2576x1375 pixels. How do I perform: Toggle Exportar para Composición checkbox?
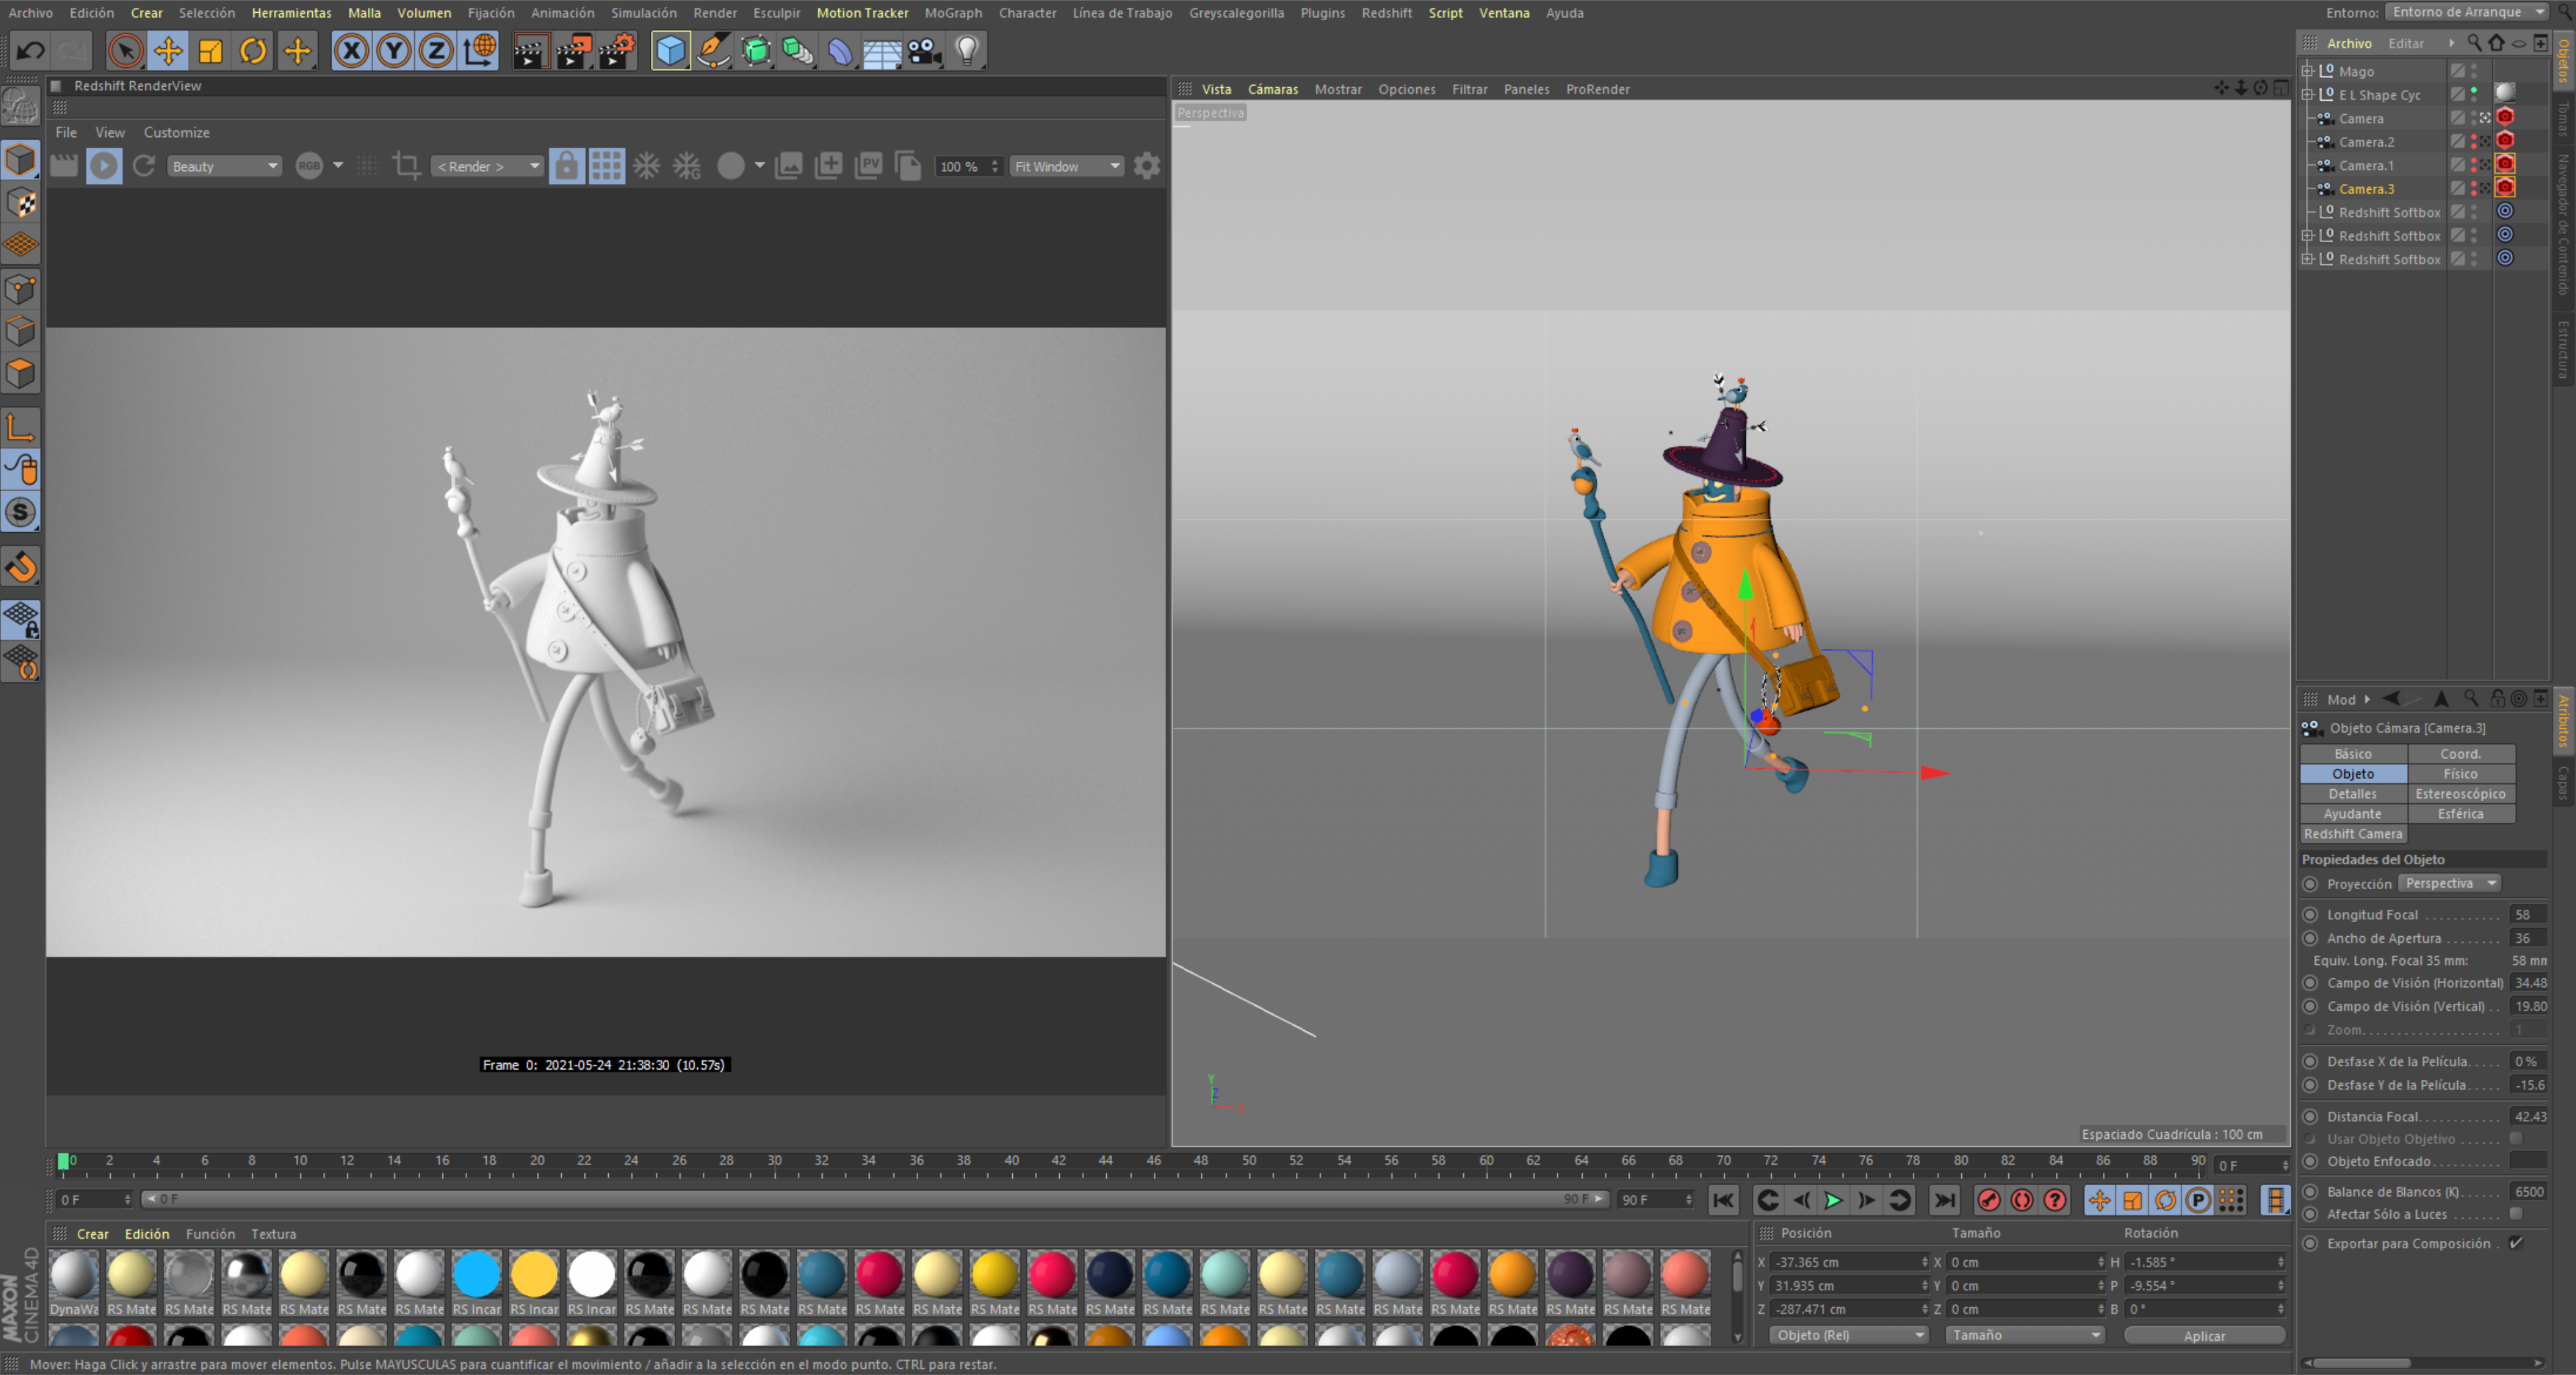[2516, 1243]
